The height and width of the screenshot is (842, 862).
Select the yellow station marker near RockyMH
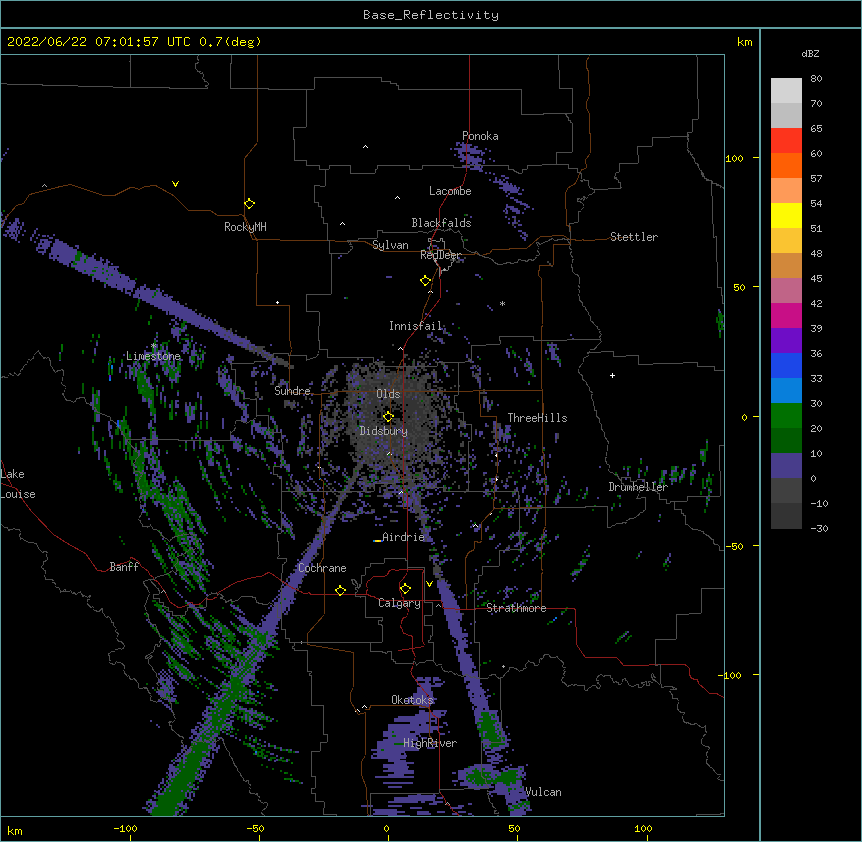[249, 204]
